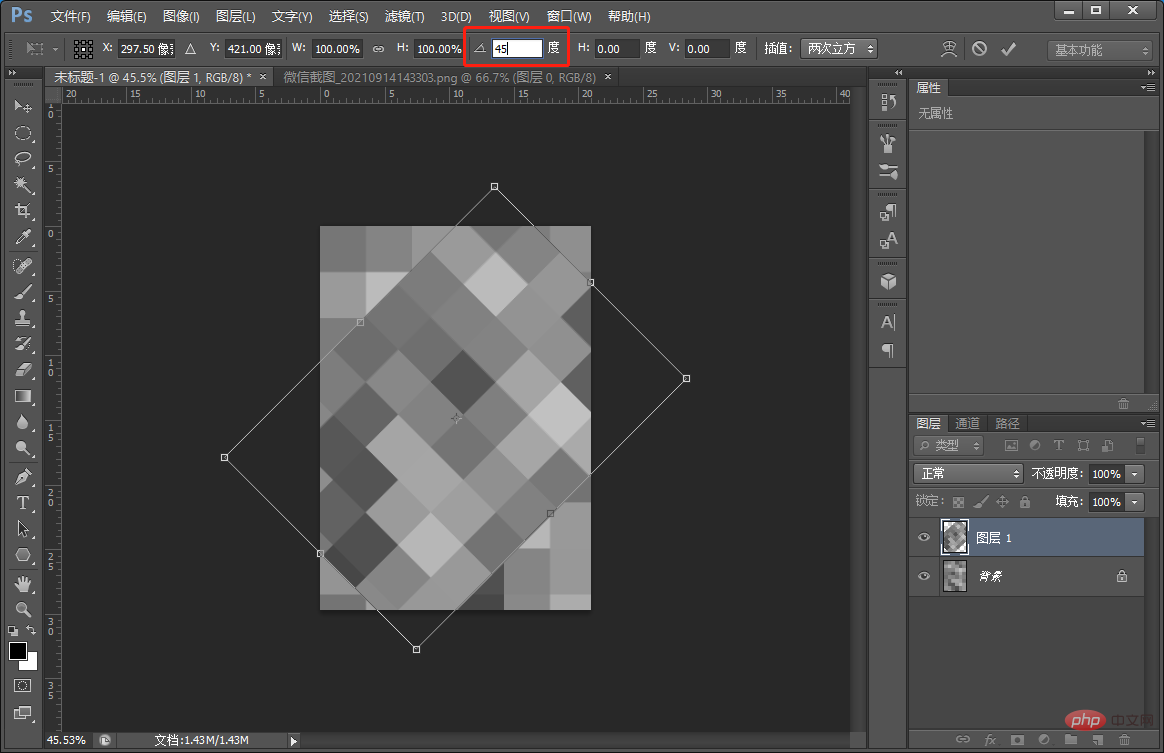Select the History Brush tool
1164x753 pixels.
[x=23, y=344]
